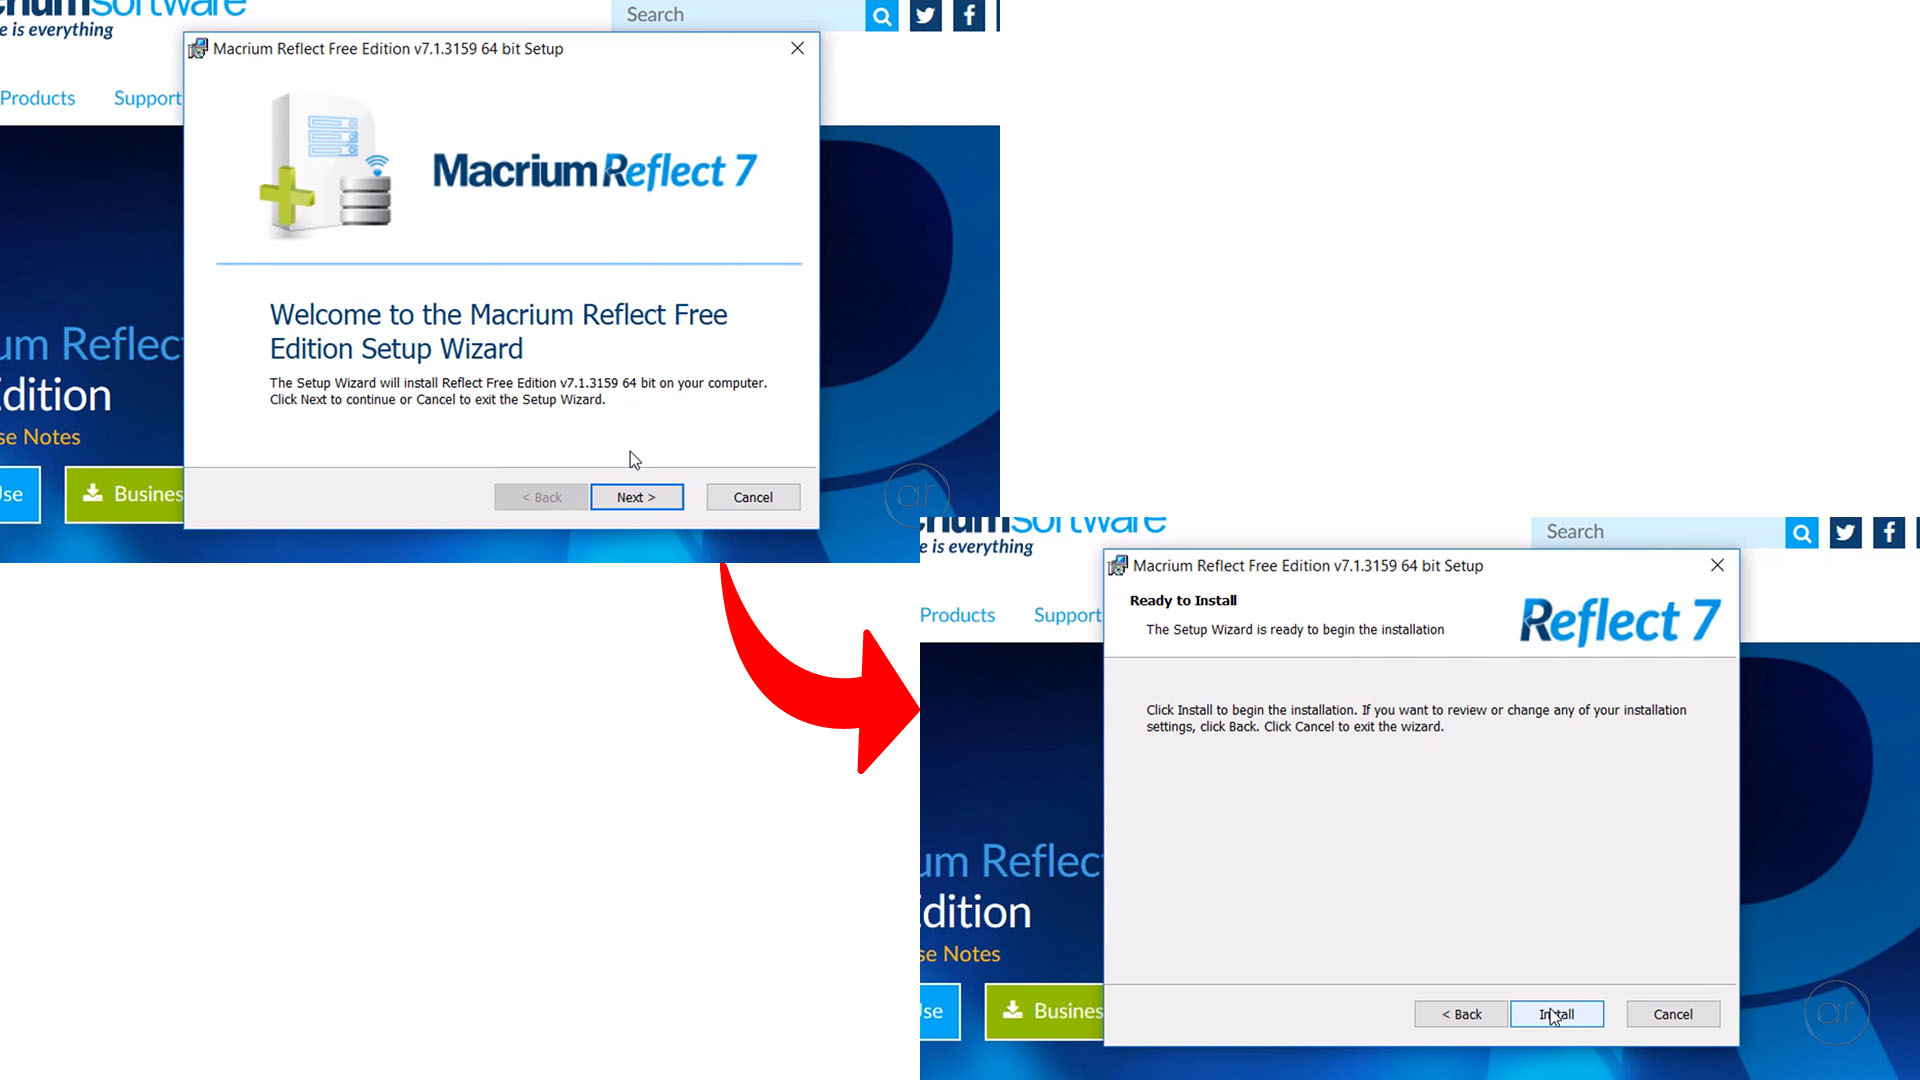Image resolution: width=1920 pixels, height=1080 pixels.
Task: Cancel the Ready to Install dialog
Action: click(x=1672, y=1014)
